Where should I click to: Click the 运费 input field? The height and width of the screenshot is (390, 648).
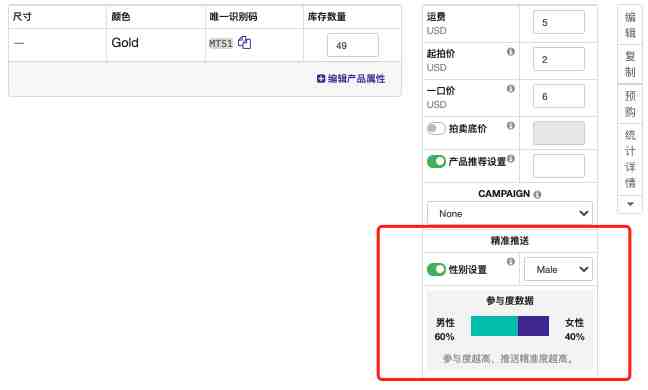pos(559,22)
